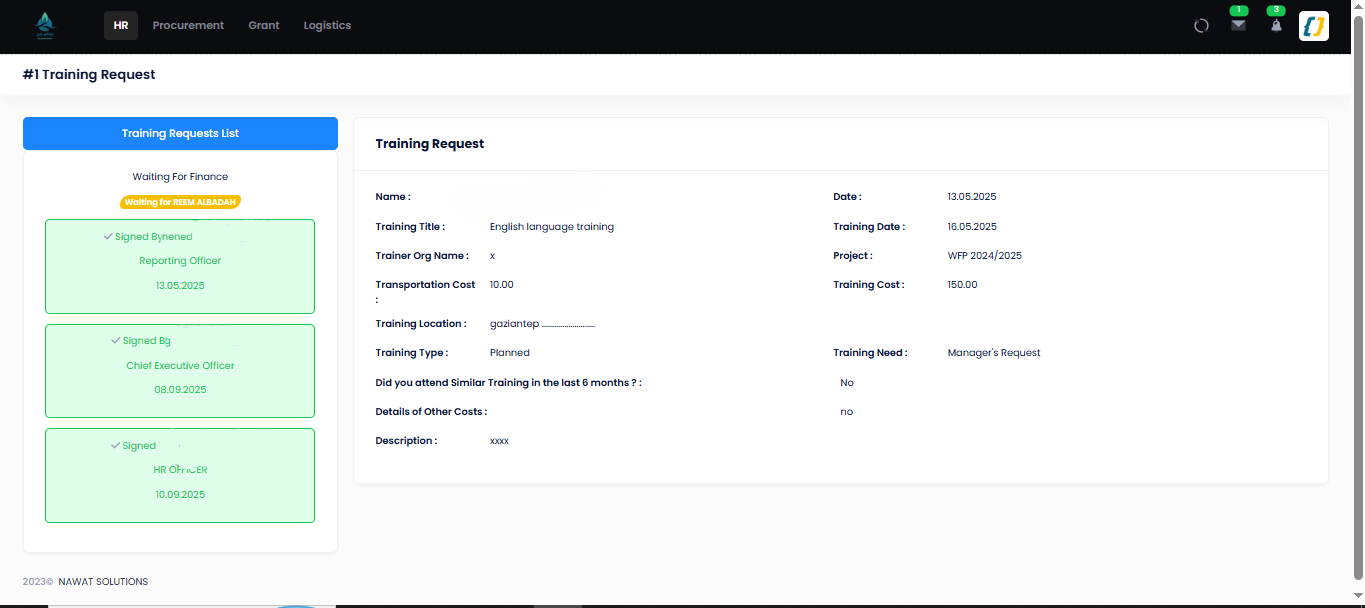Click the training cost value 150.00

[963, 285]
